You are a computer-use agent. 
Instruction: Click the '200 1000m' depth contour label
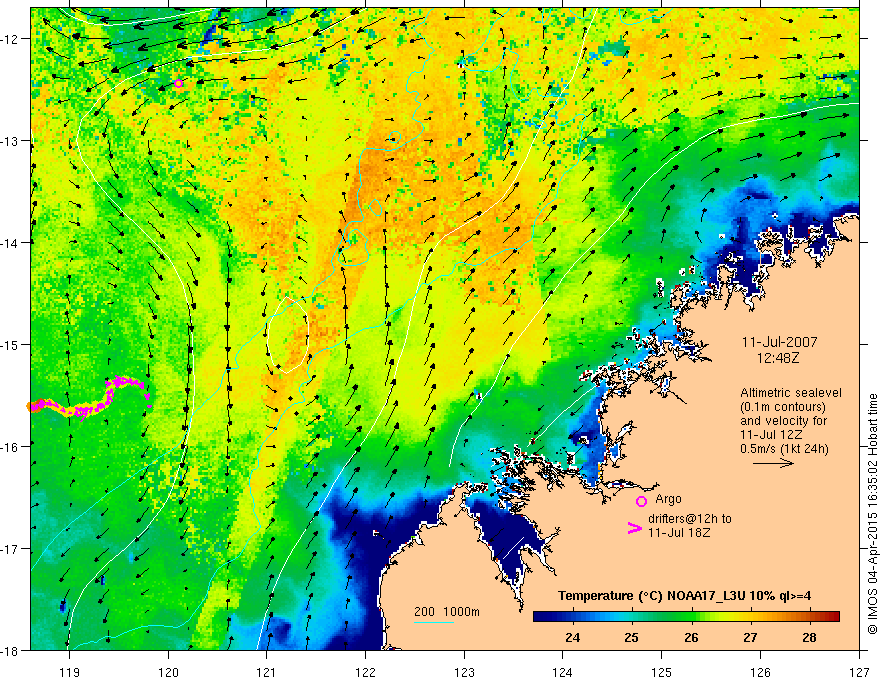click(447, 612)
